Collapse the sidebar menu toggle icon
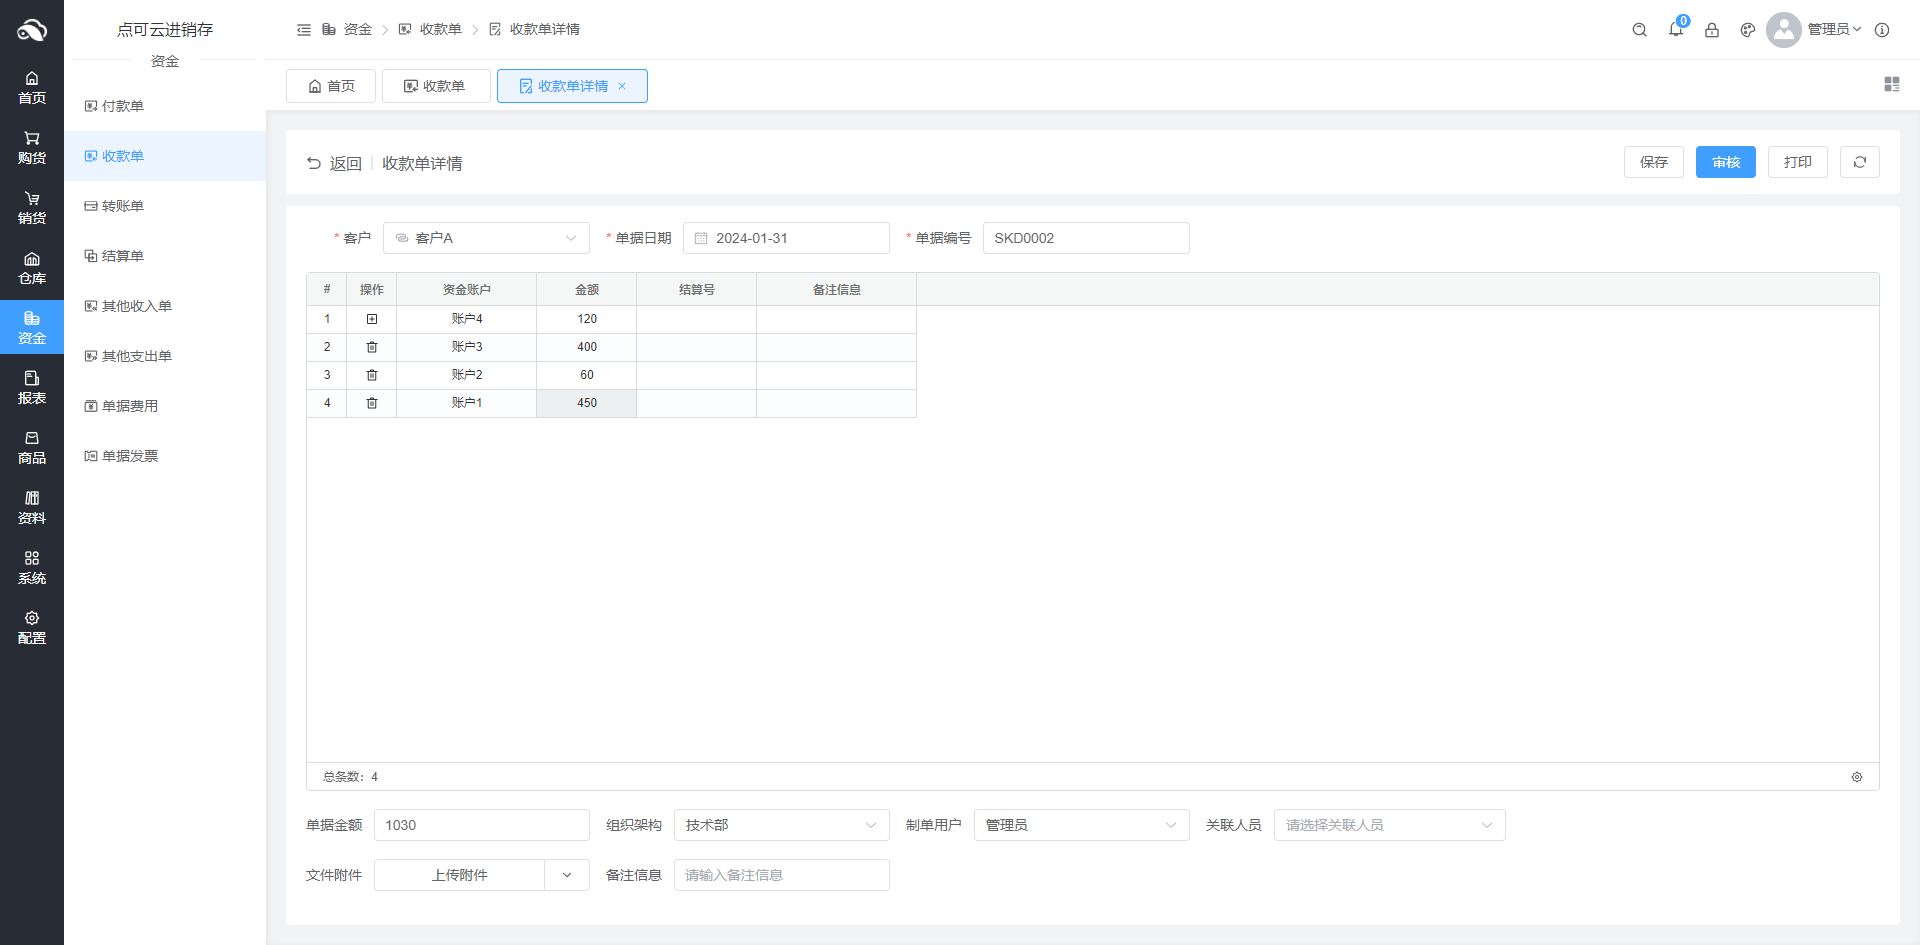The image size is (1920, 945). click(x=304, y=30)
